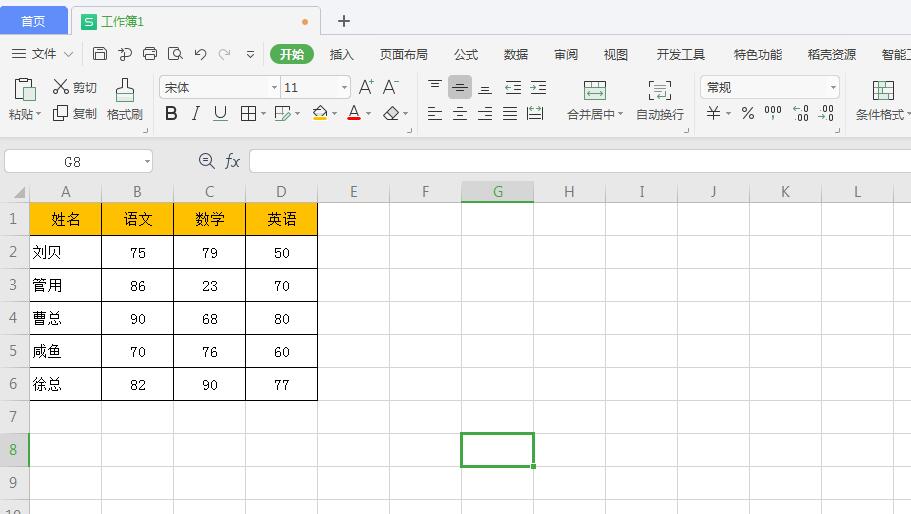Open the 文件 file menu
The width and height of the screenshot is (911, 514).
coord(42,54)
